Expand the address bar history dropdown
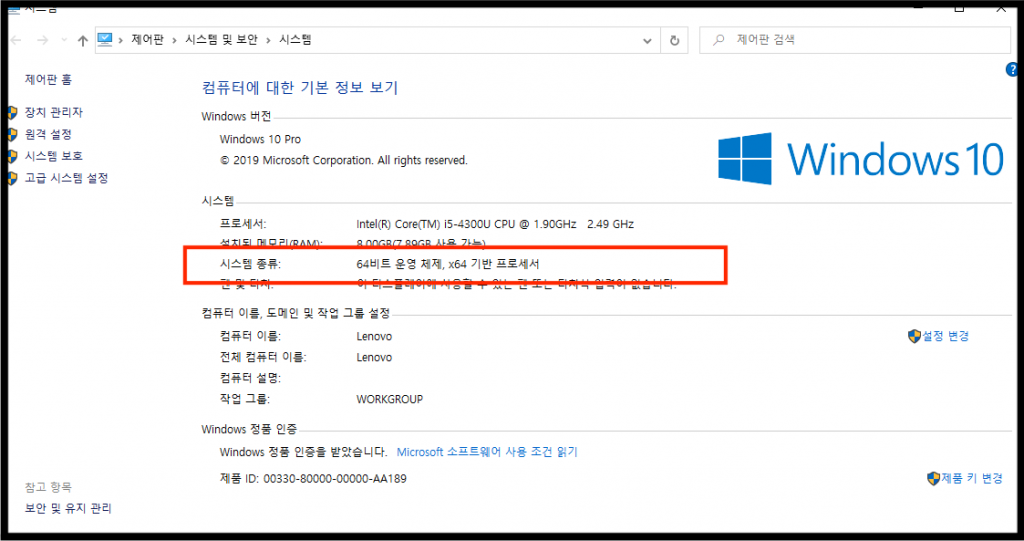This screenshot has width=1024, height=541. point(647,41)
